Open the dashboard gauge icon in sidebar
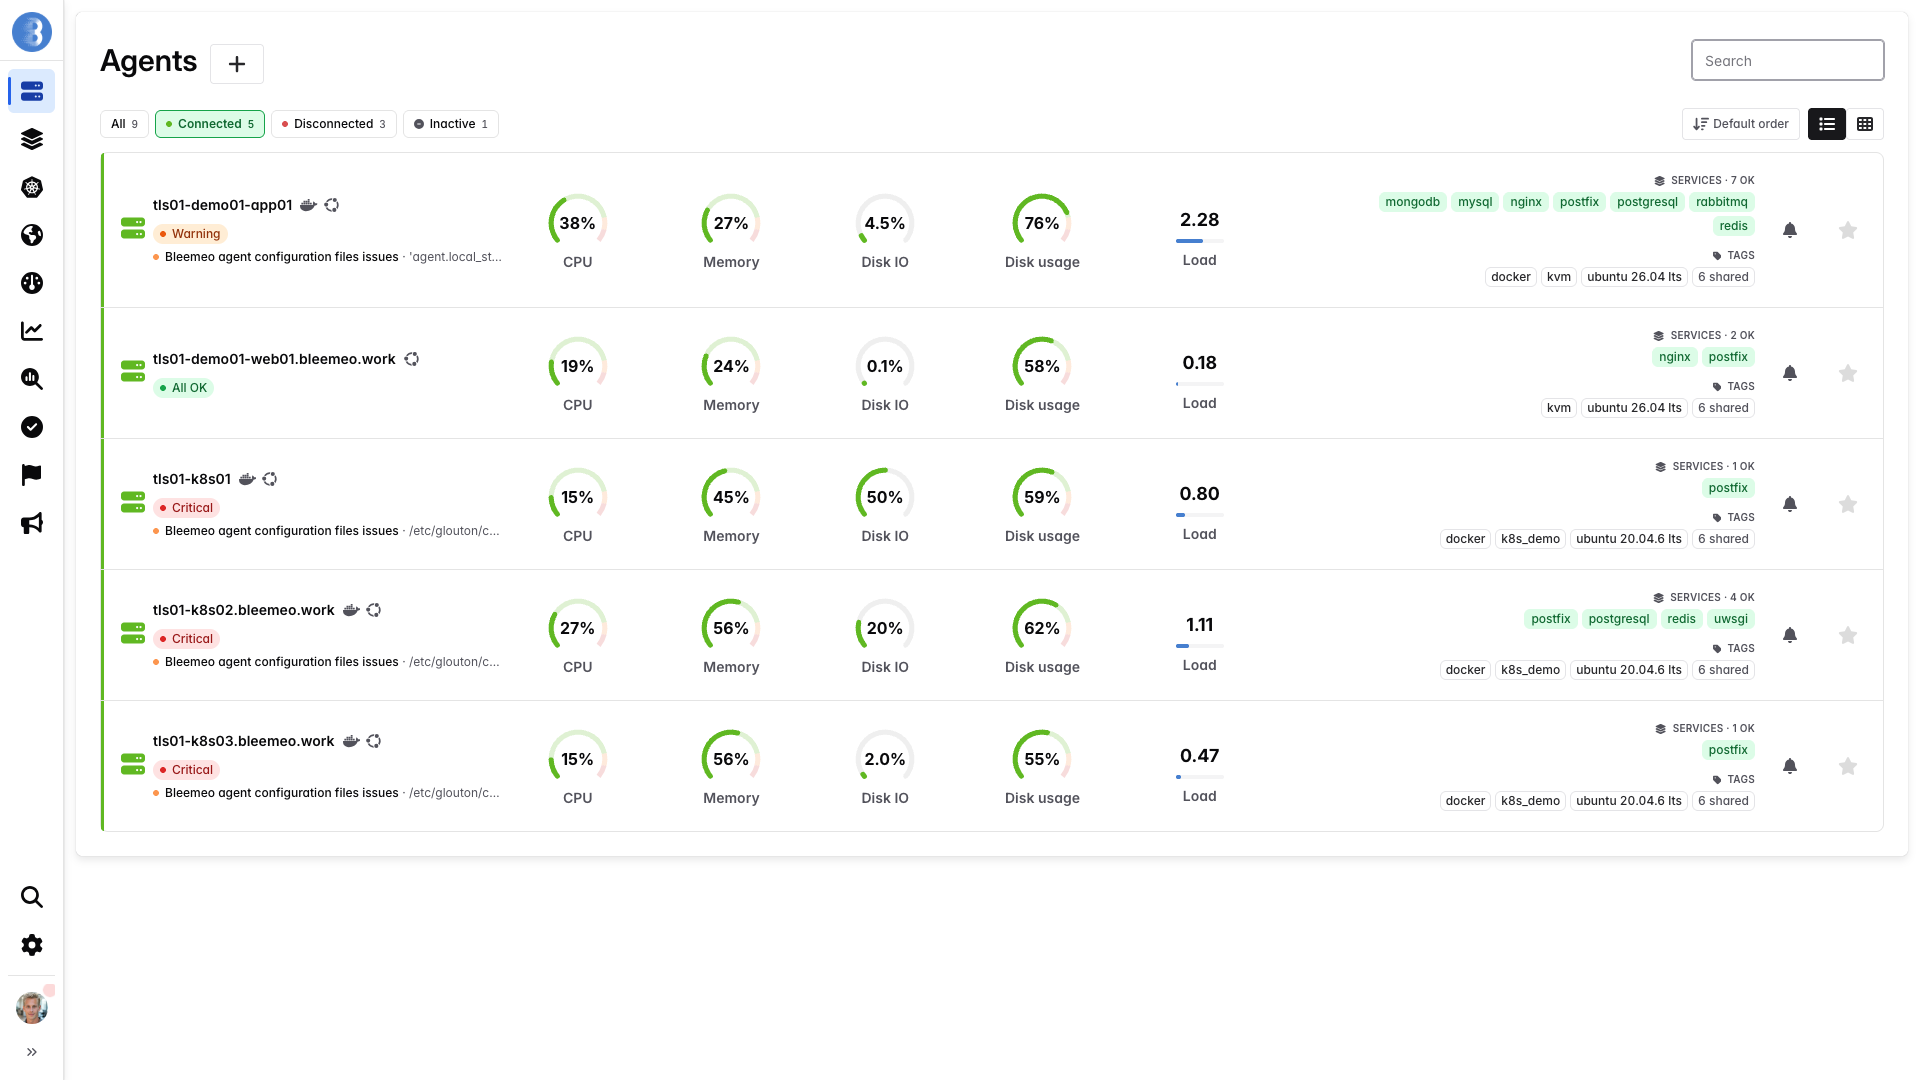This screenshot has width=1920, height=1080. tap(32, 283)
